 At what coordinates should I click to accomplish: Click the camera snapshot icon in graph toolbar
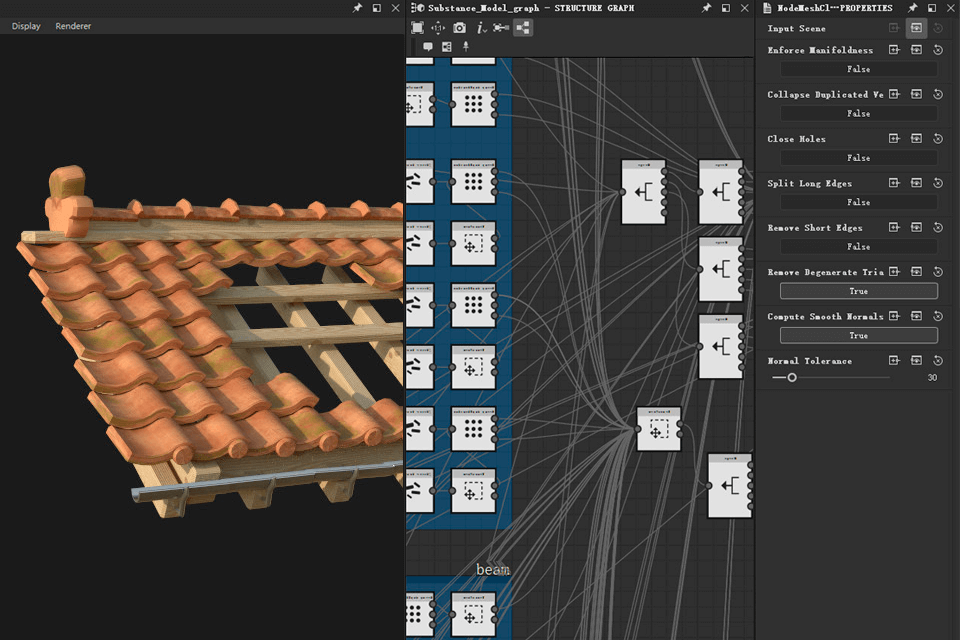pyautogui.click(x=459, y=28)
